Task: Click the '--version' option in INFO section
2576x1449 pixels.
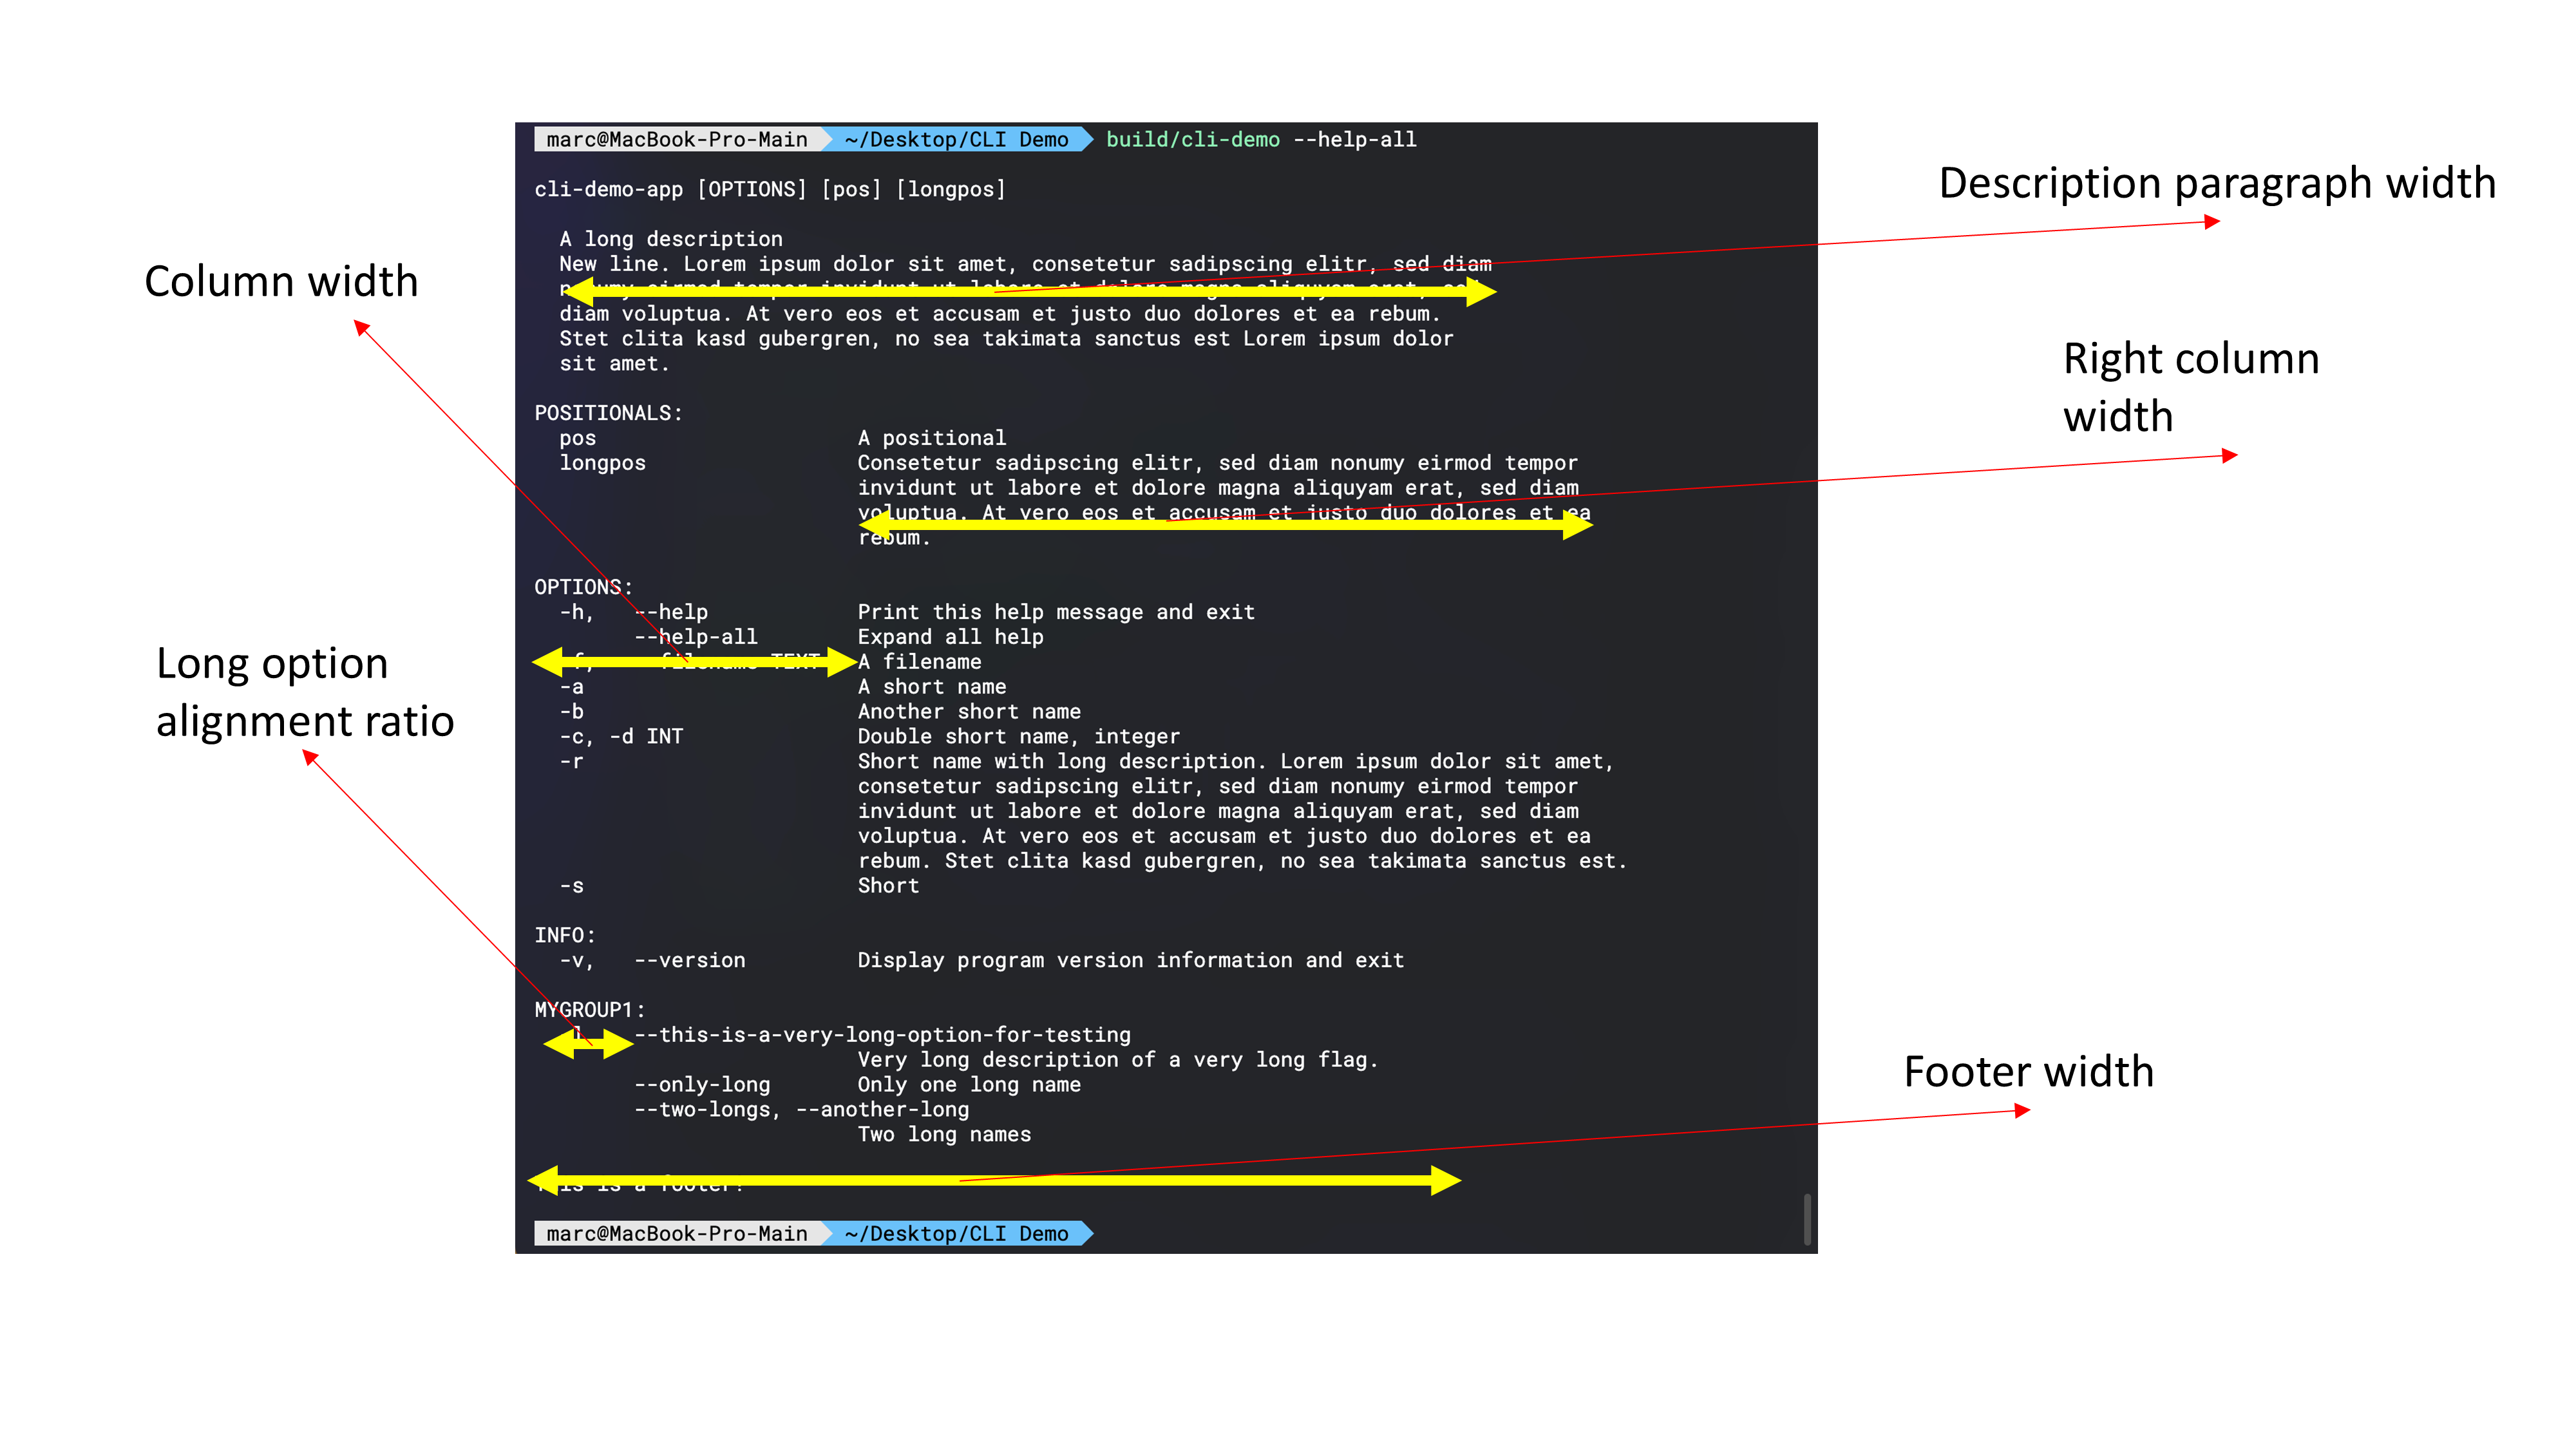Action: pos(689,960)
